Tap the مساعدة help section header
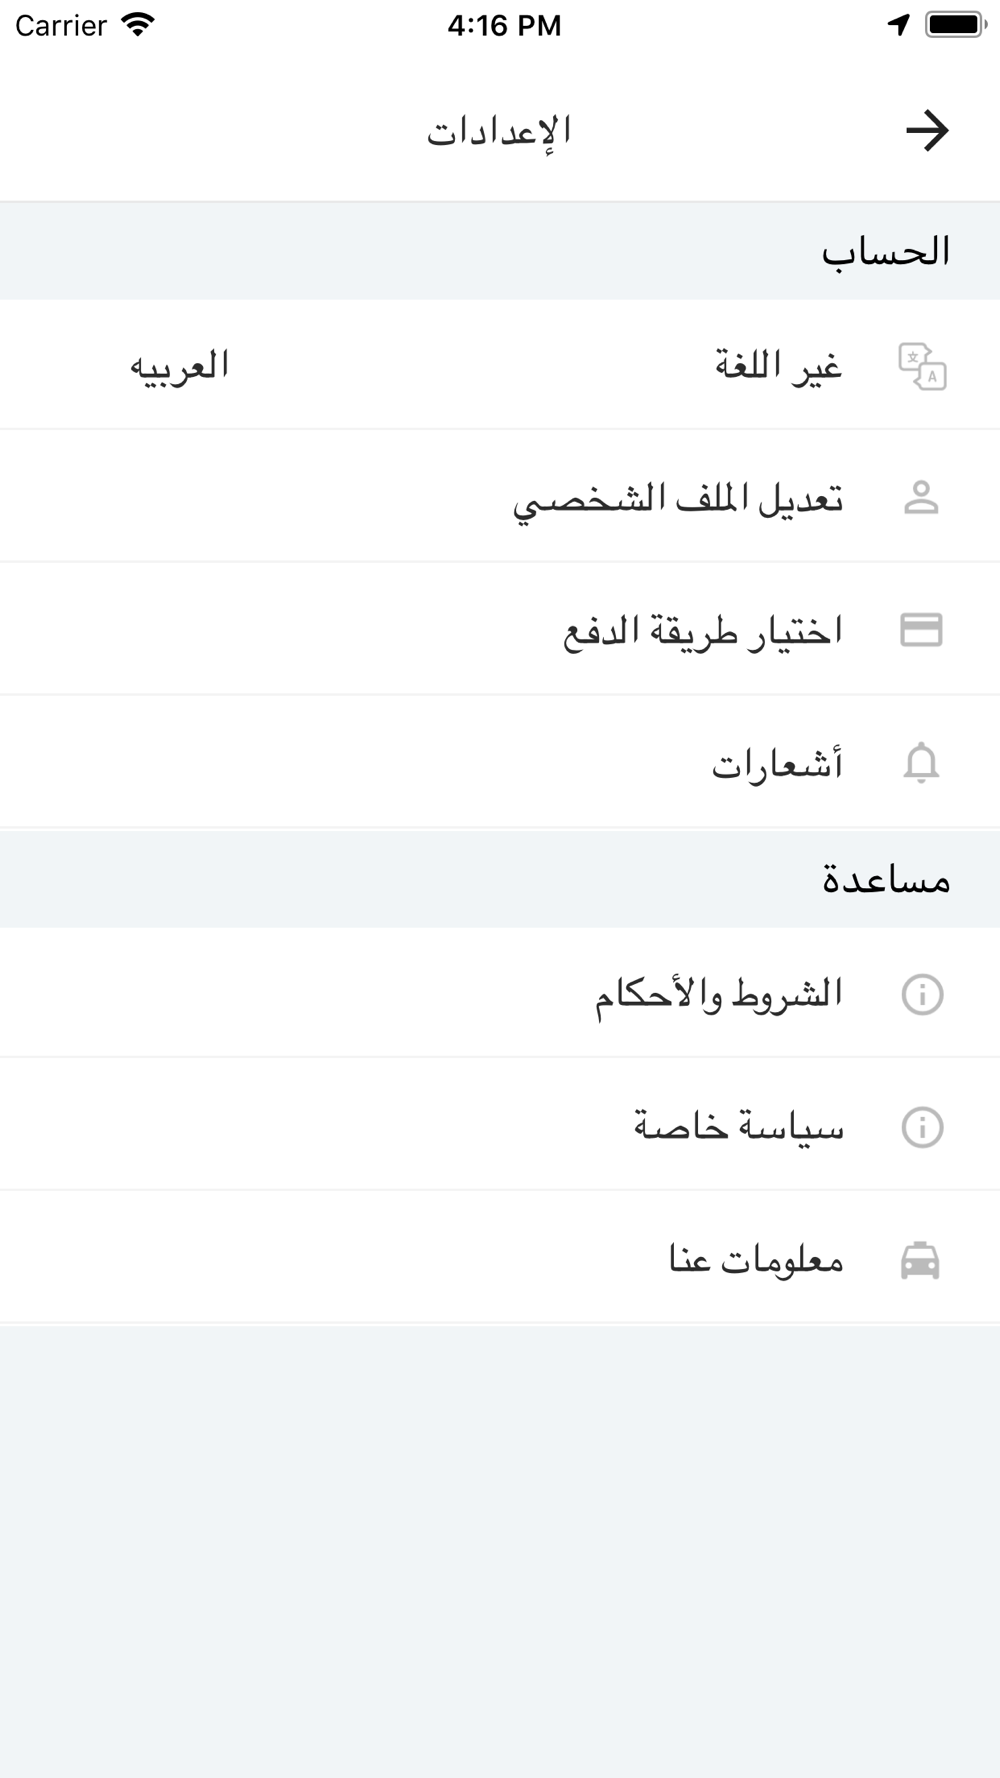The image size is (1000, 1778). point(886,880)
